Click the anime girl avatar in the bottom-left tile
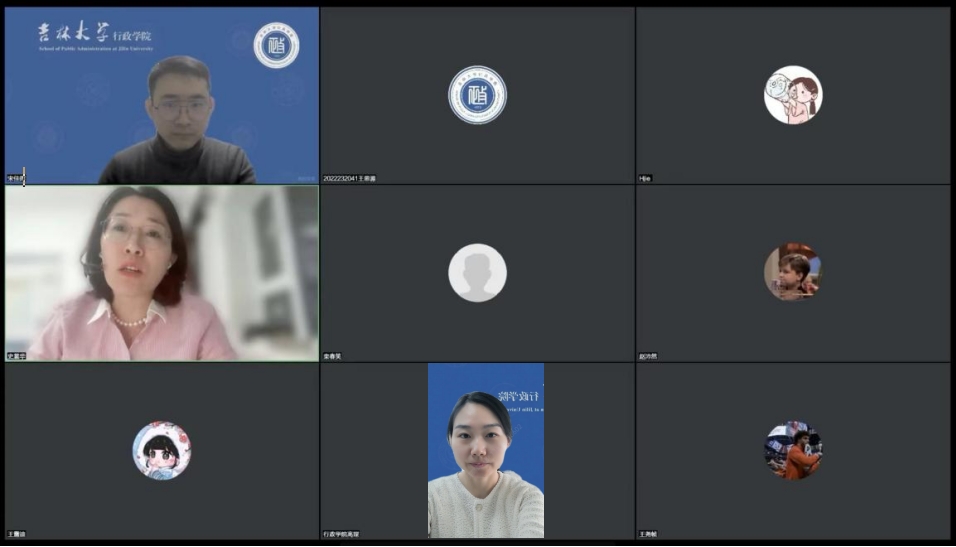The width and height of the screenshot is (956, 547). point(162,450)
